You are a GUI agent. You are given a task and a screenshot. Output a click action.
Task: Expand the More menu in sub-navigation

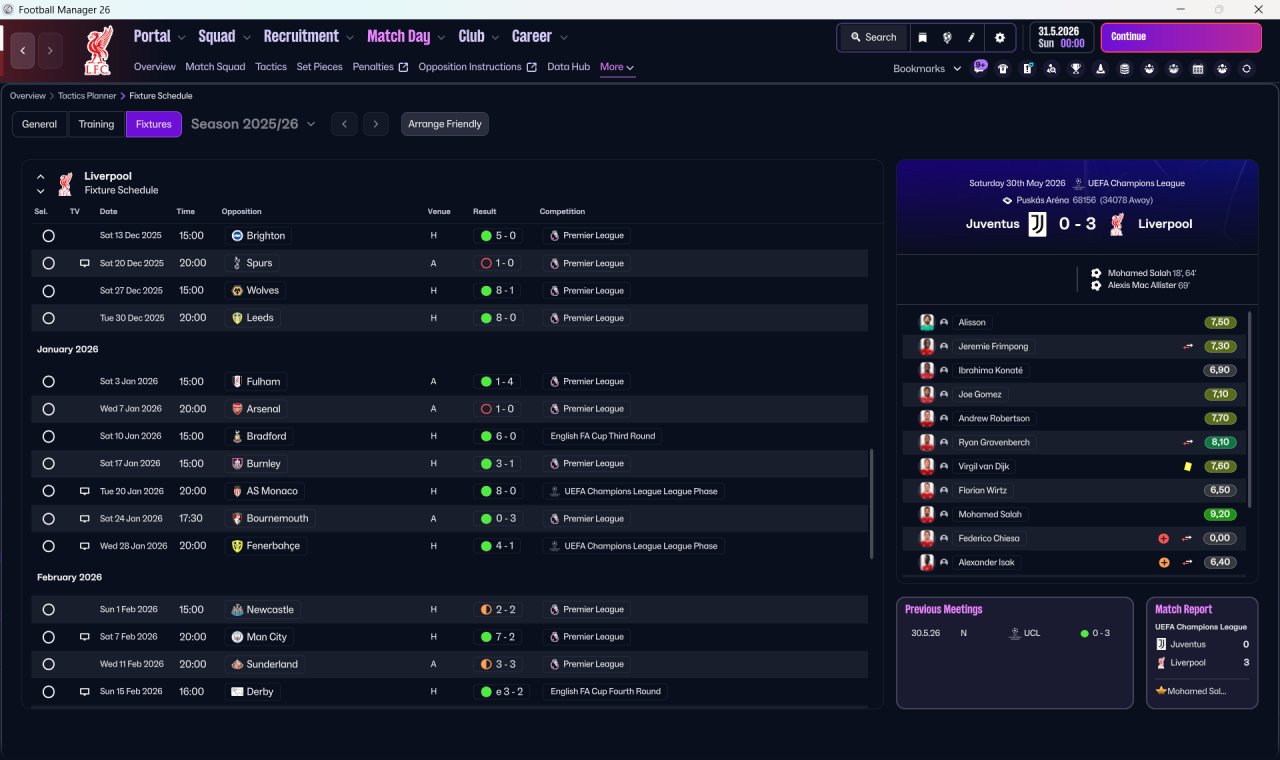coord(616,67)
